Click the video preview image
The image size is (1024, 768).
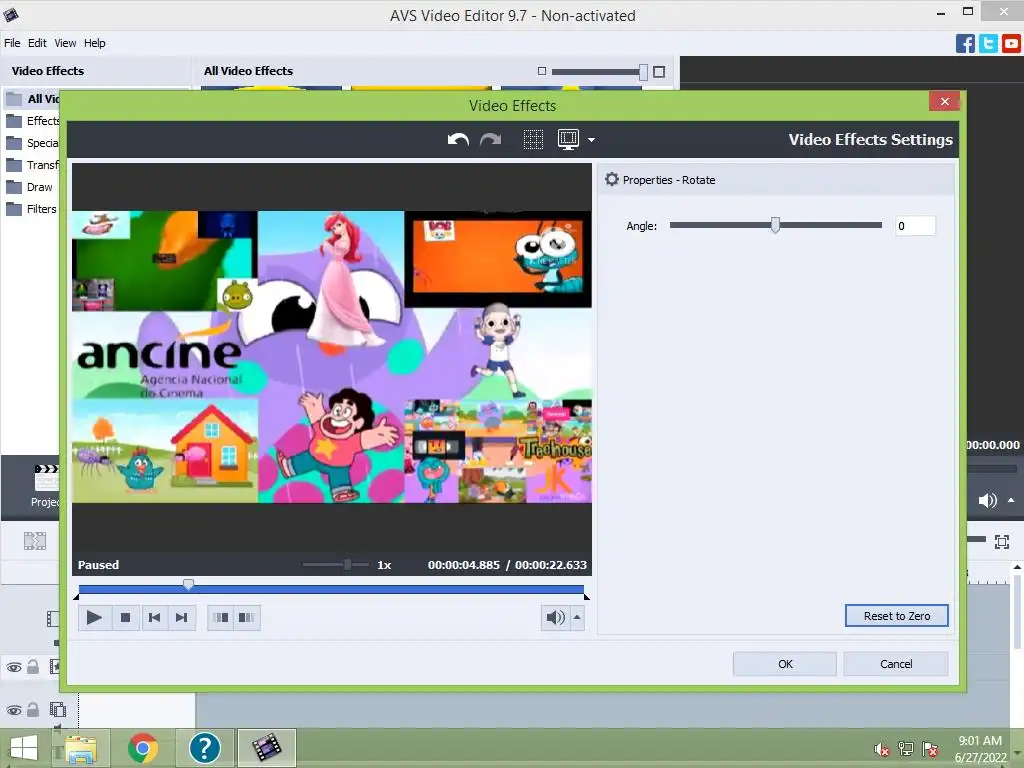tap(332, 357)
